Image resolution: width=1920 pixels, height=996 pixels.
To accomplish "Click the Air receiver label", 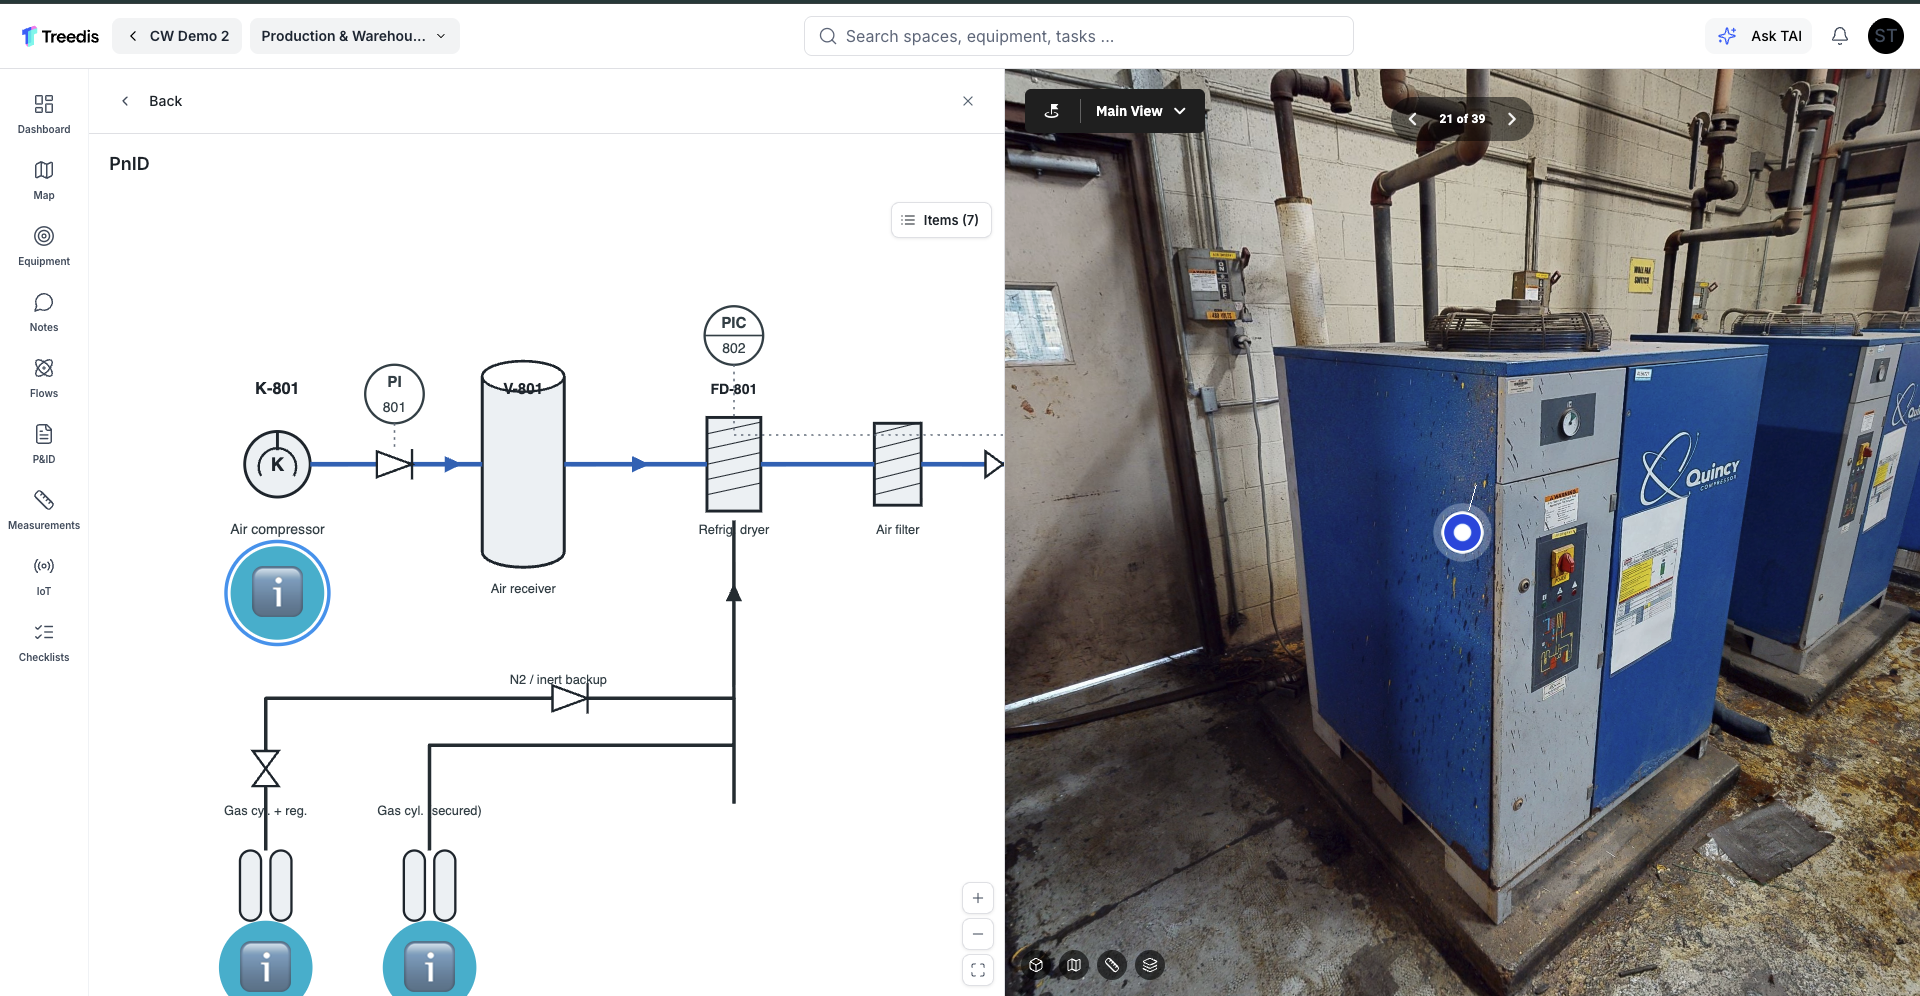I will click(523, 589).
